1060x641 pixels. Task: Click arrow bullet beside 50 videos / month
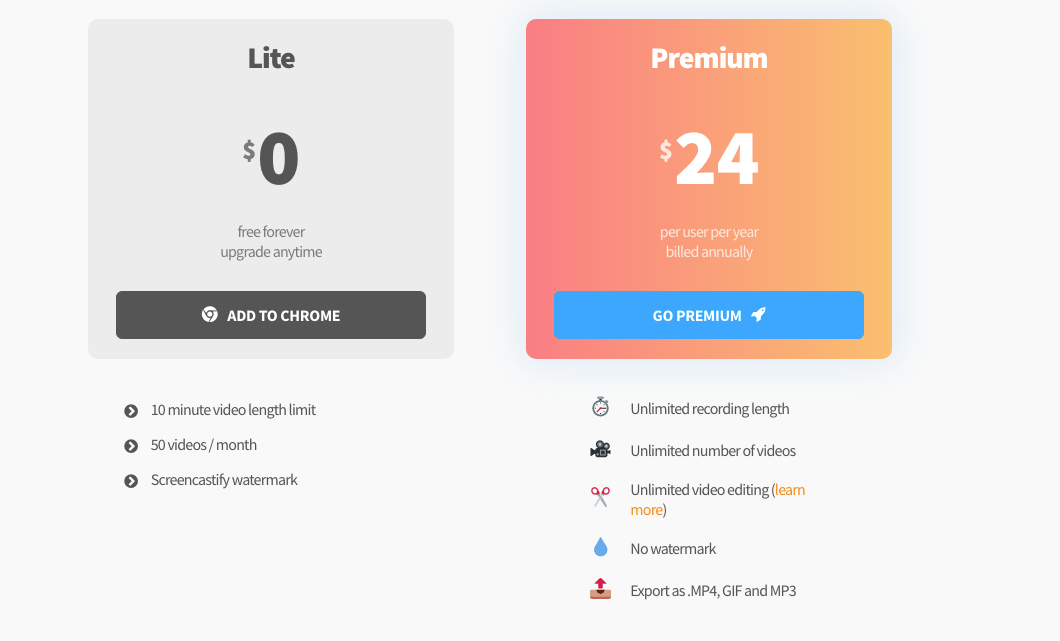click(131, 446)
